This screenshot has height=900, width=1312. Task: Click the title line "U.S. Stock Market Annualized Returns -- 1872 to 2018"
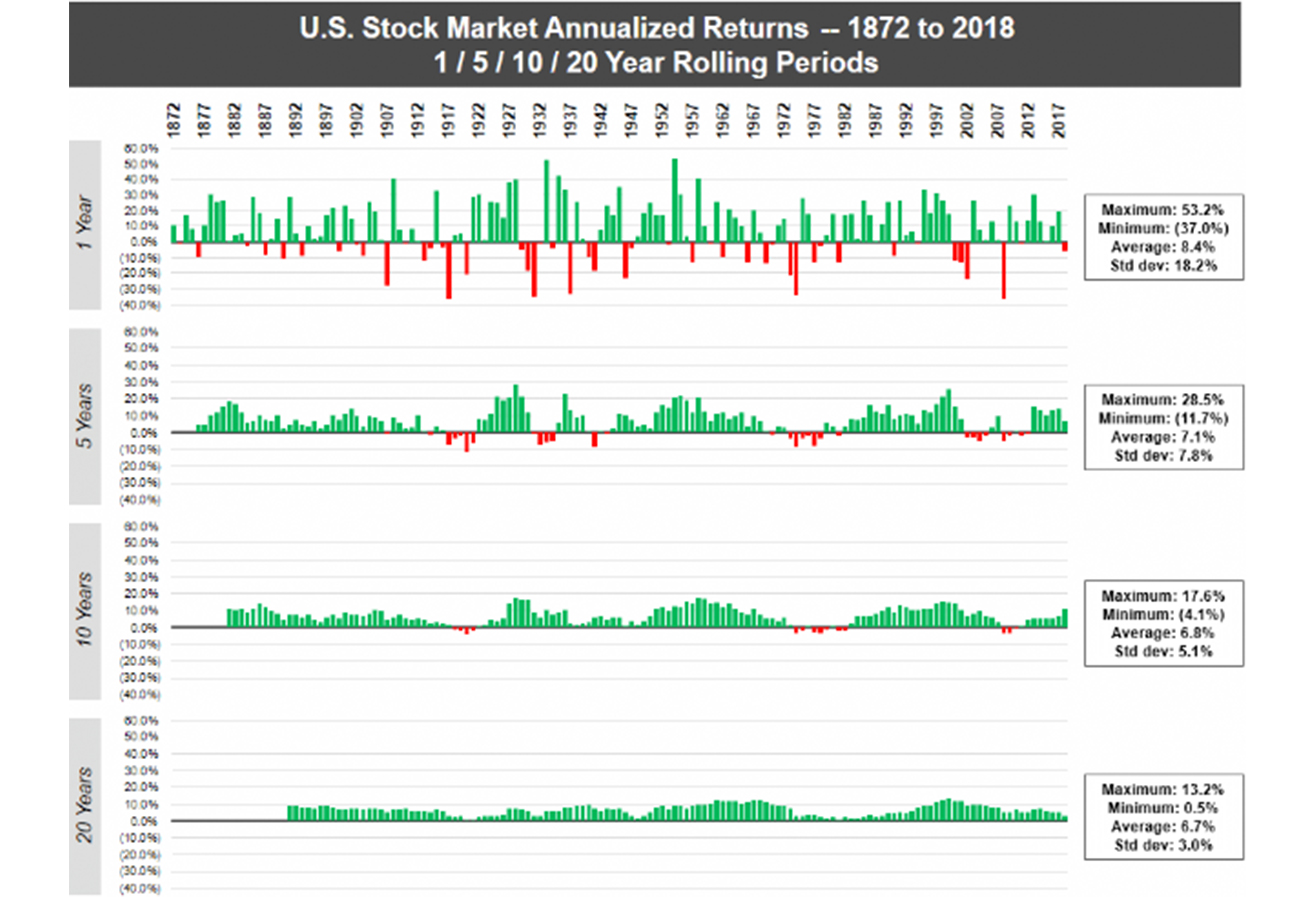(x=657, y=28)
